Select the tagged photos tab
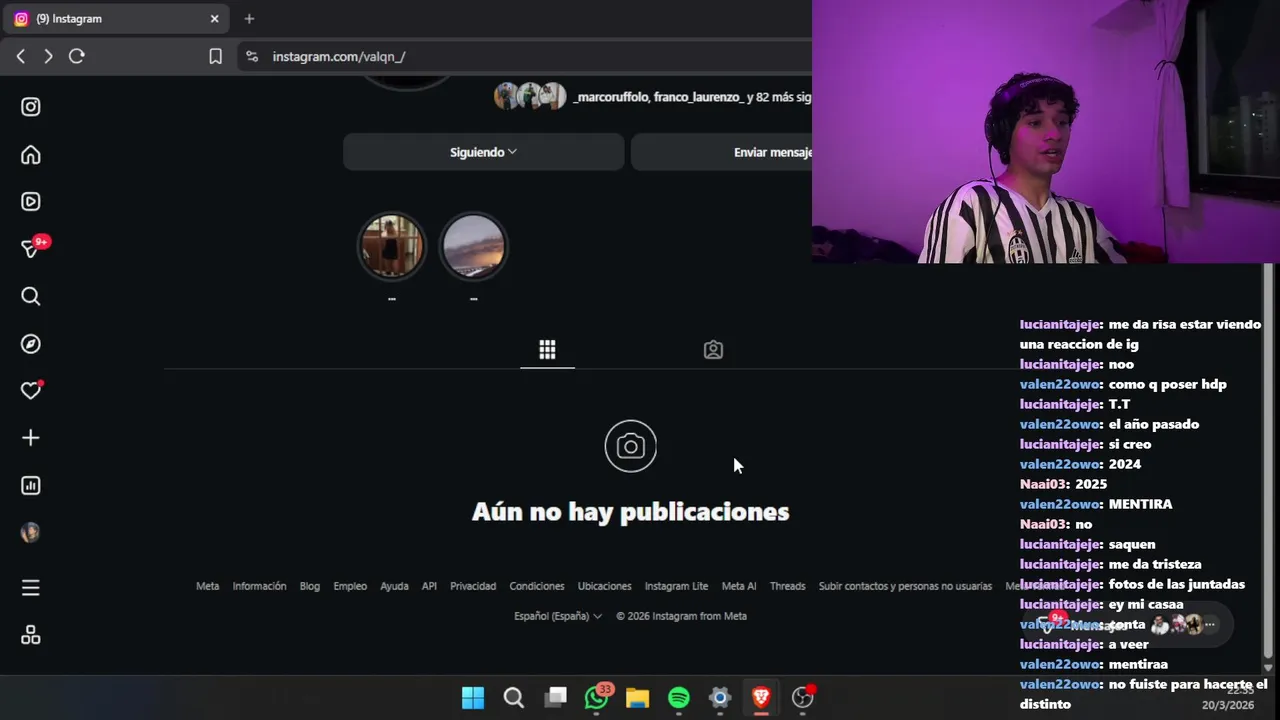 (x=713, y=349)
